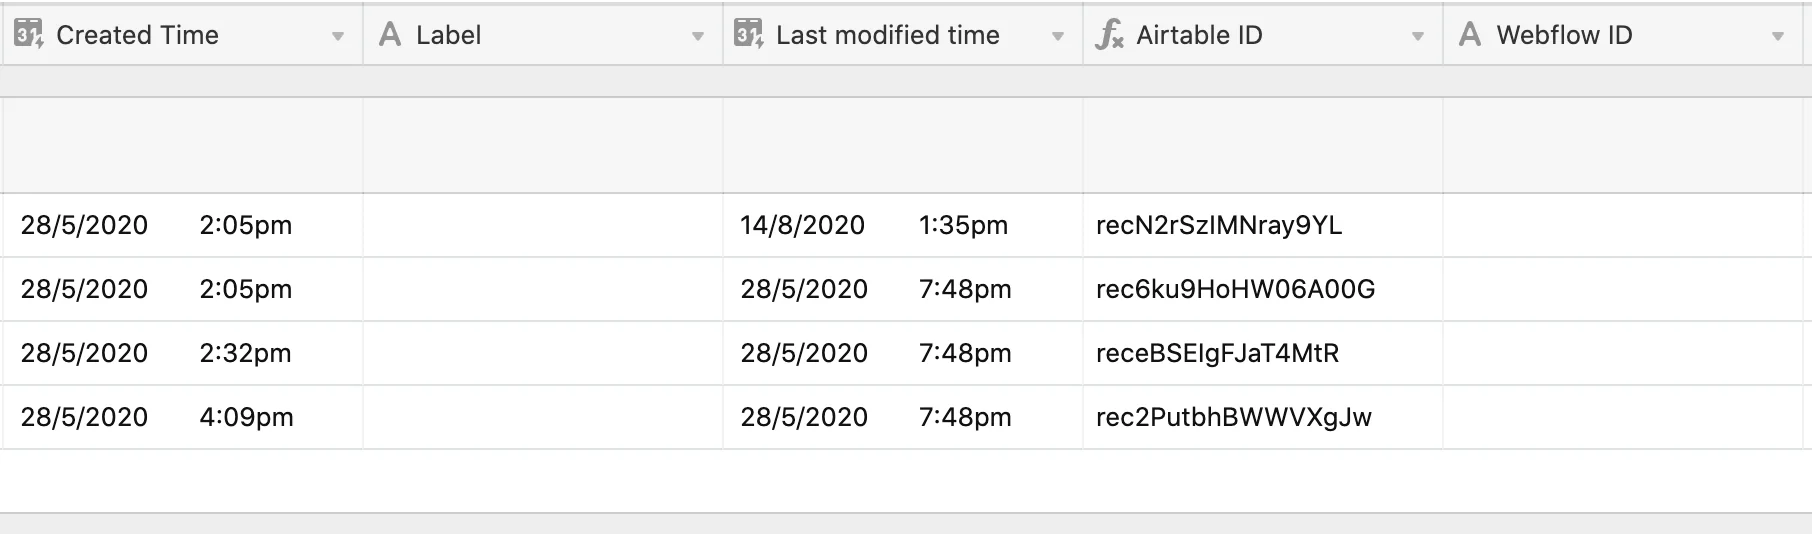Click empty Webflow ID cell in rec2PutbhBWWVXgJw row

coord(1626,417)
